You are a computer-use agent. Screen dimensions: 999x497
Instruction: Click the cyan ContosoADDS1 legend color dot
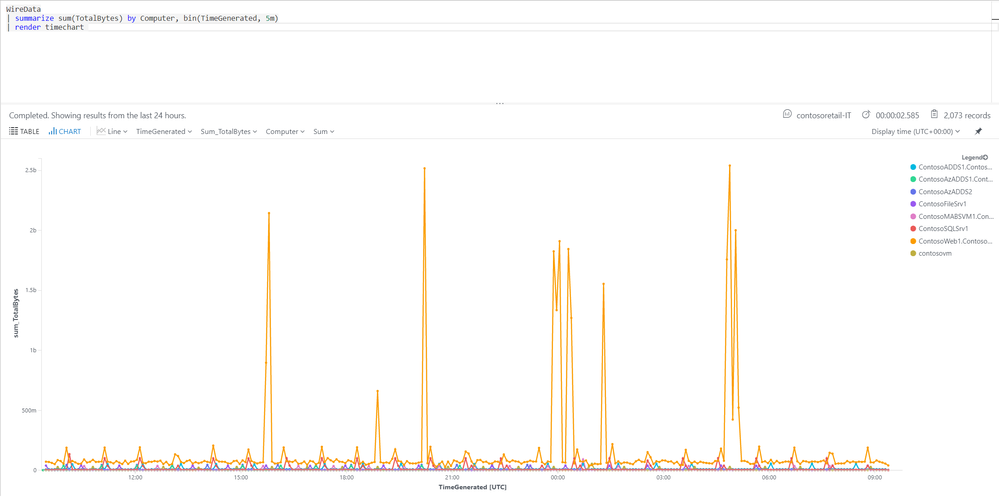[913, 167]
